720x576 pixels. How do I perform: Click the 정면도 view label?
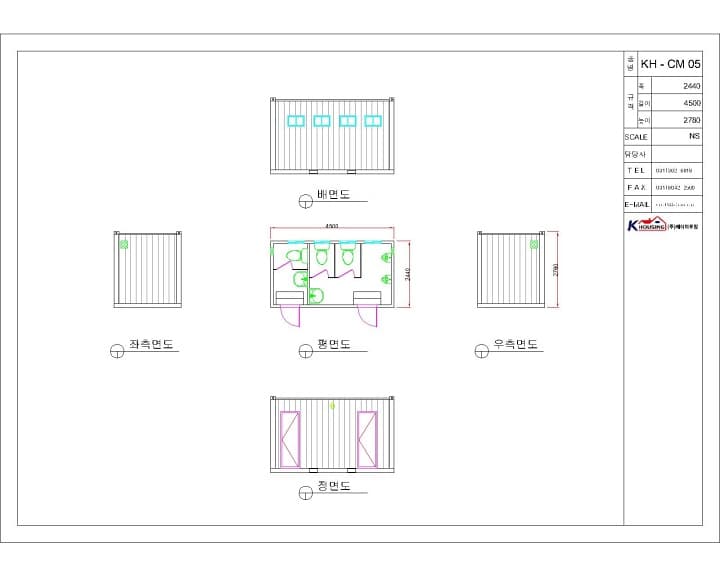(x=334, y=486)
